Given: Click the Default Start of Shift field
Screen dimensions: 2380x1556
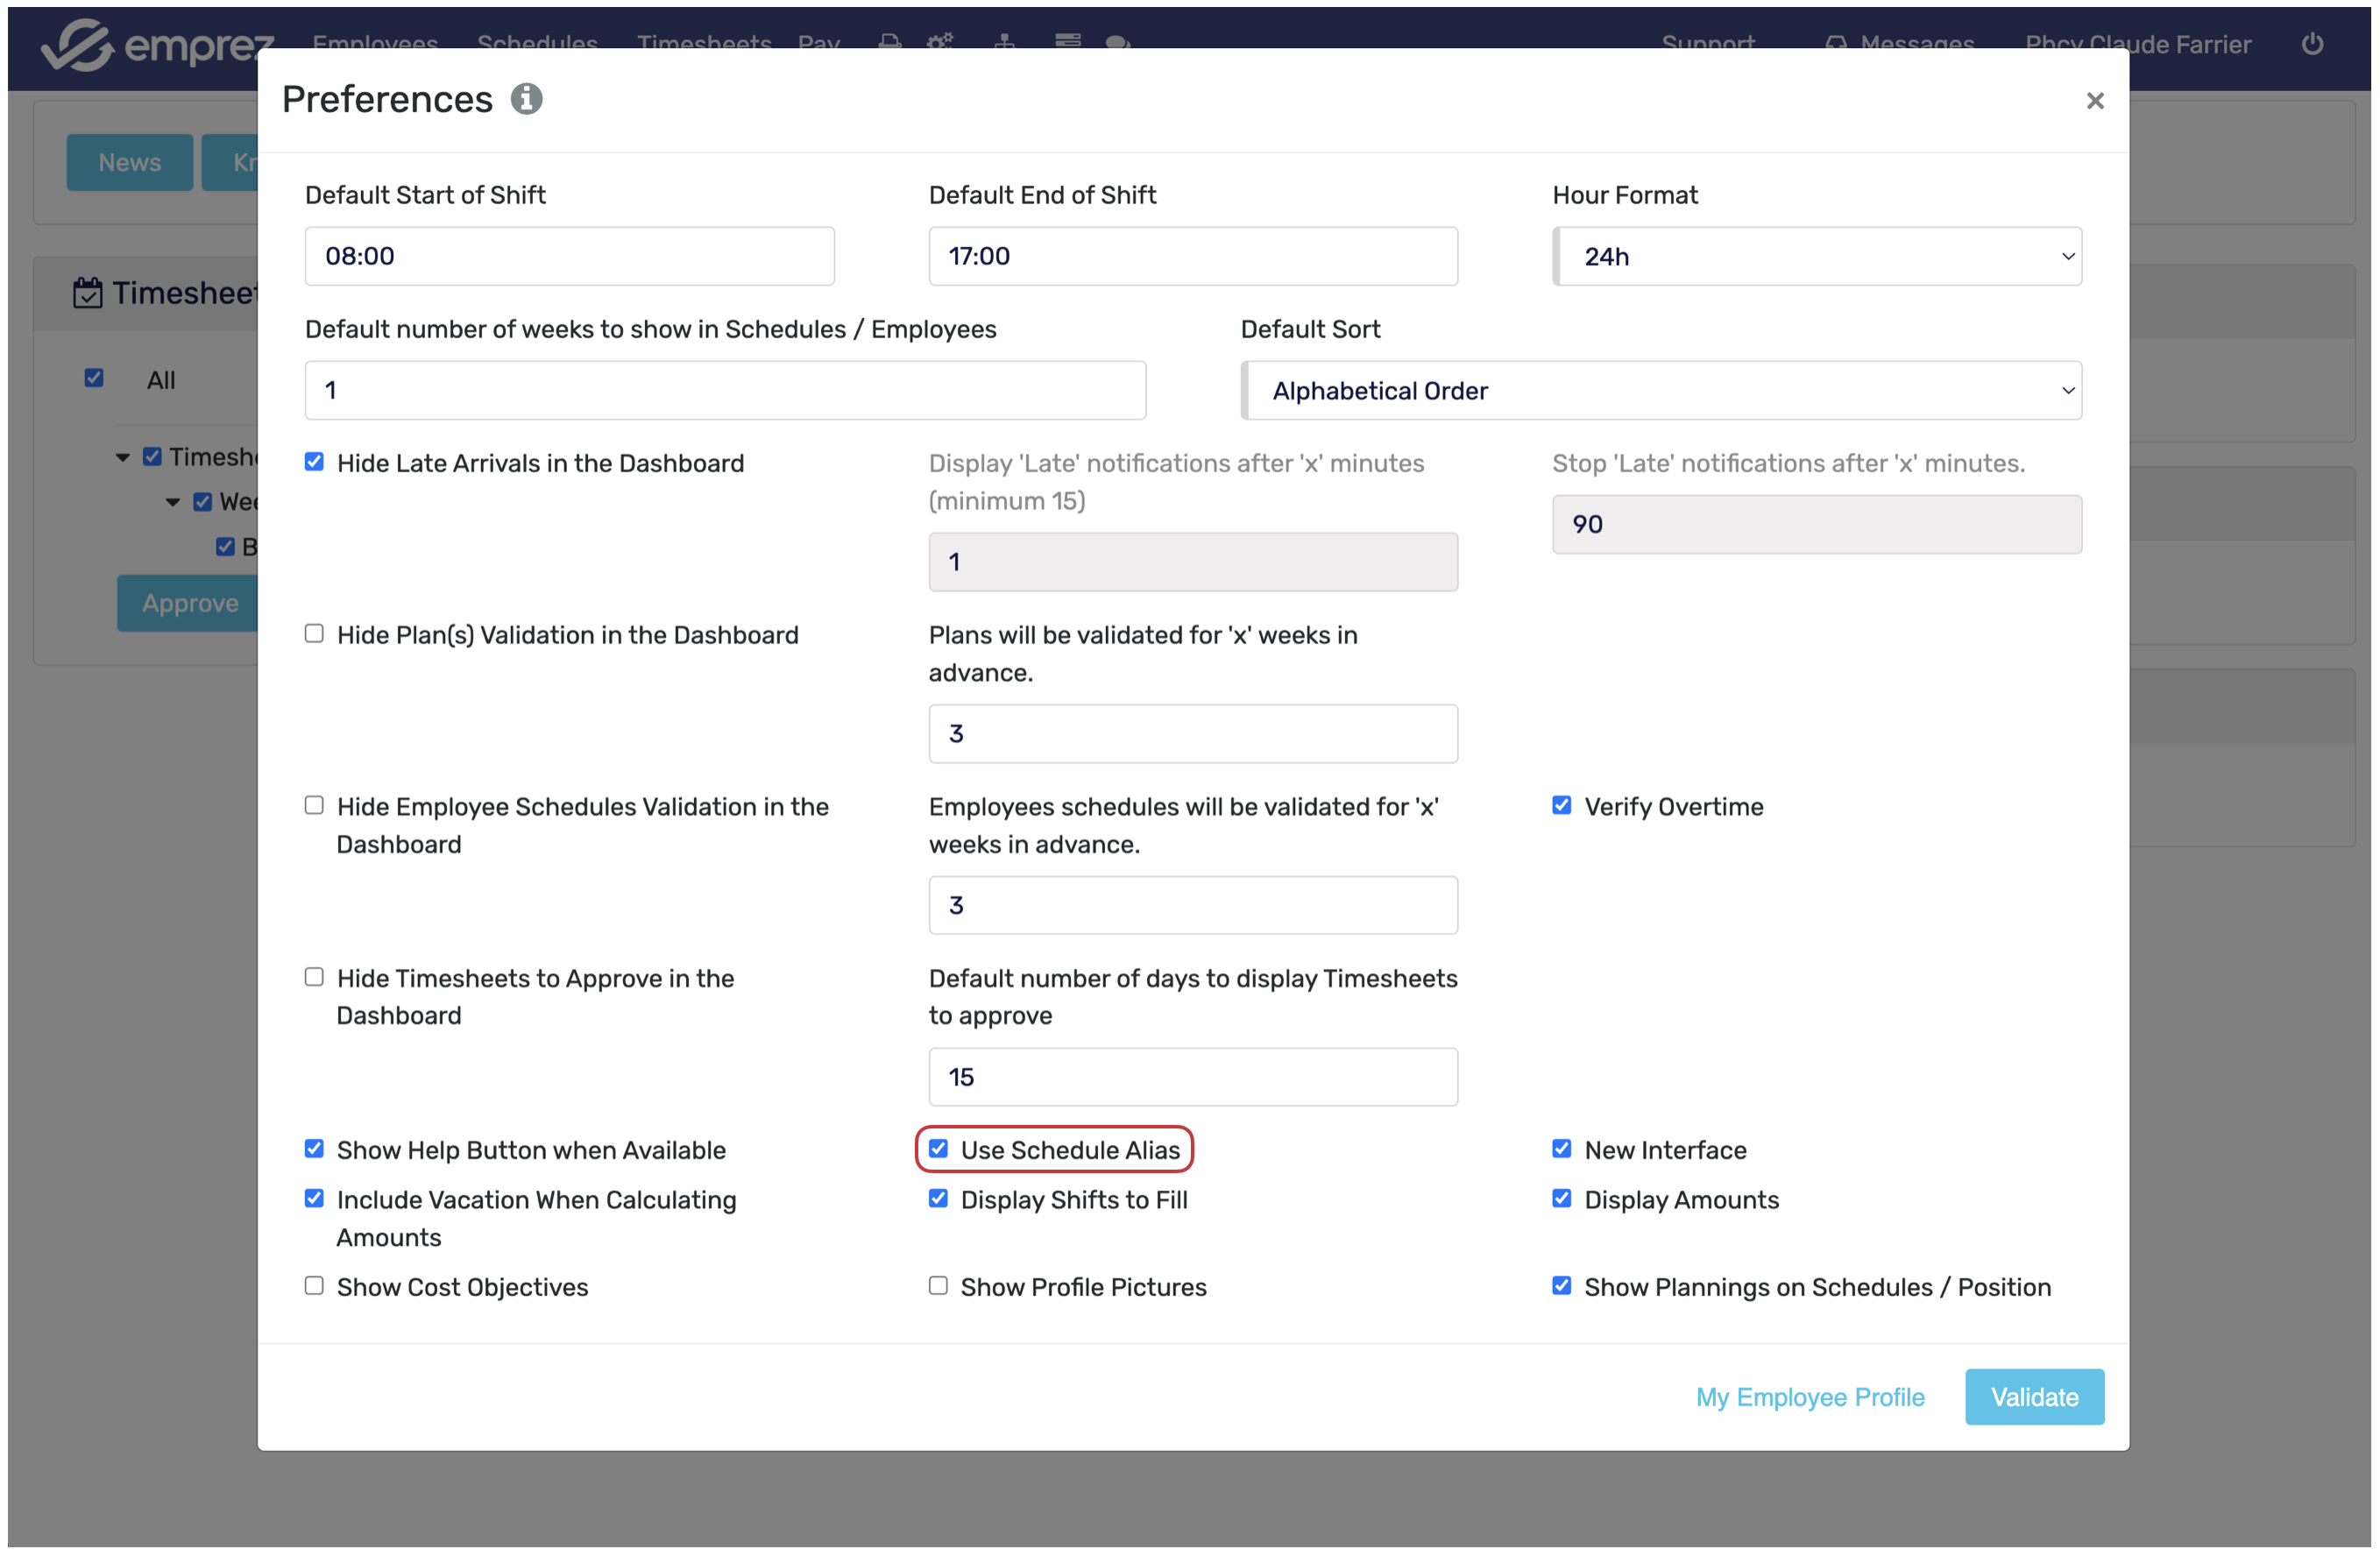Looking at the screenshot, I should pos(569,257).
